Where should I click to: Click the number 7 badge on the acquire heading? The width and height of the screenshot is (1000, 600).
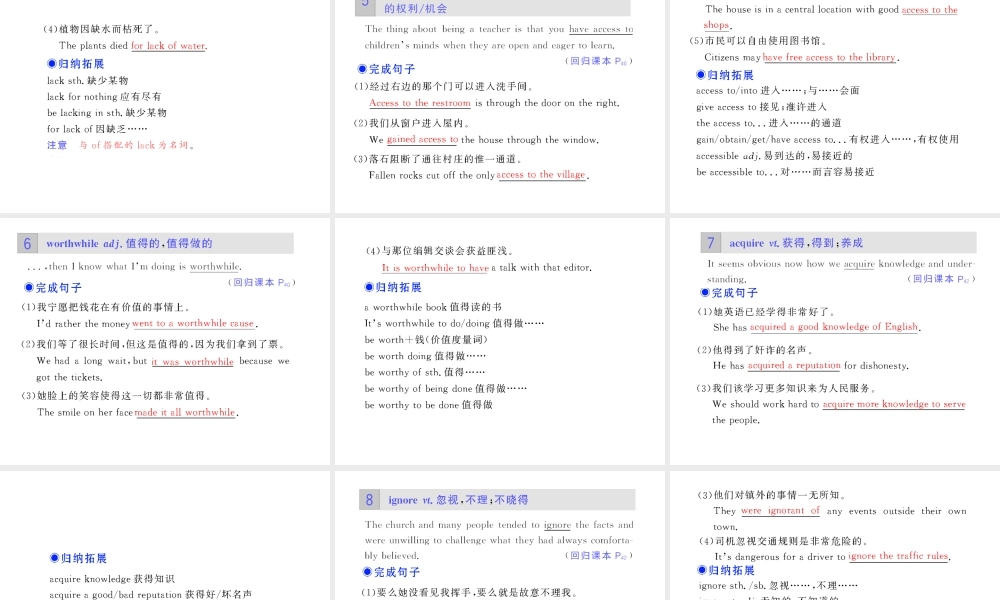710,243
